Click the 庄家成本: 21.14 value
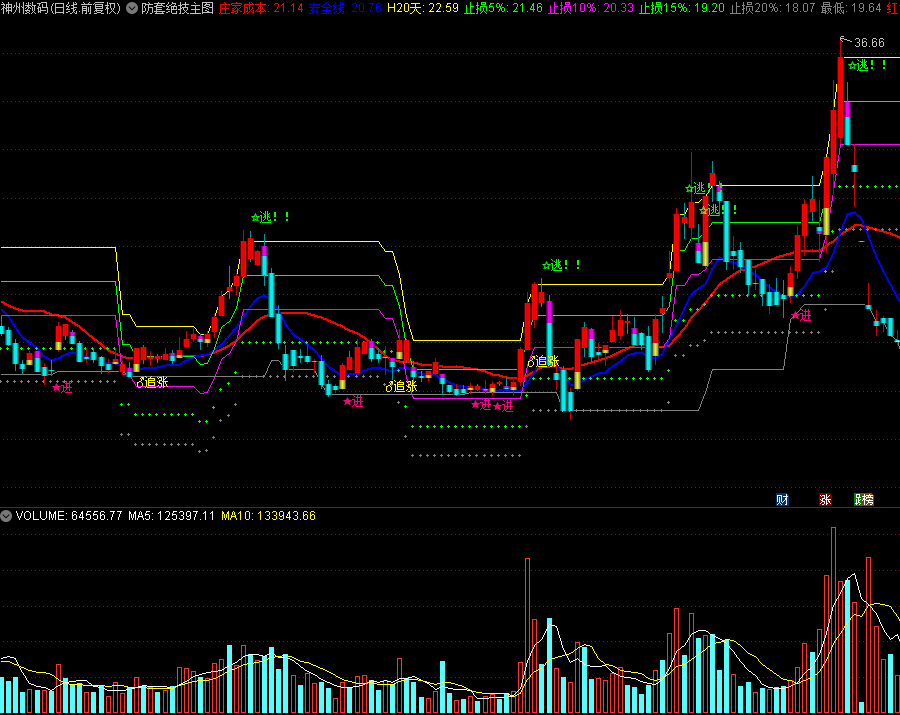 click(x=261, y=8)
